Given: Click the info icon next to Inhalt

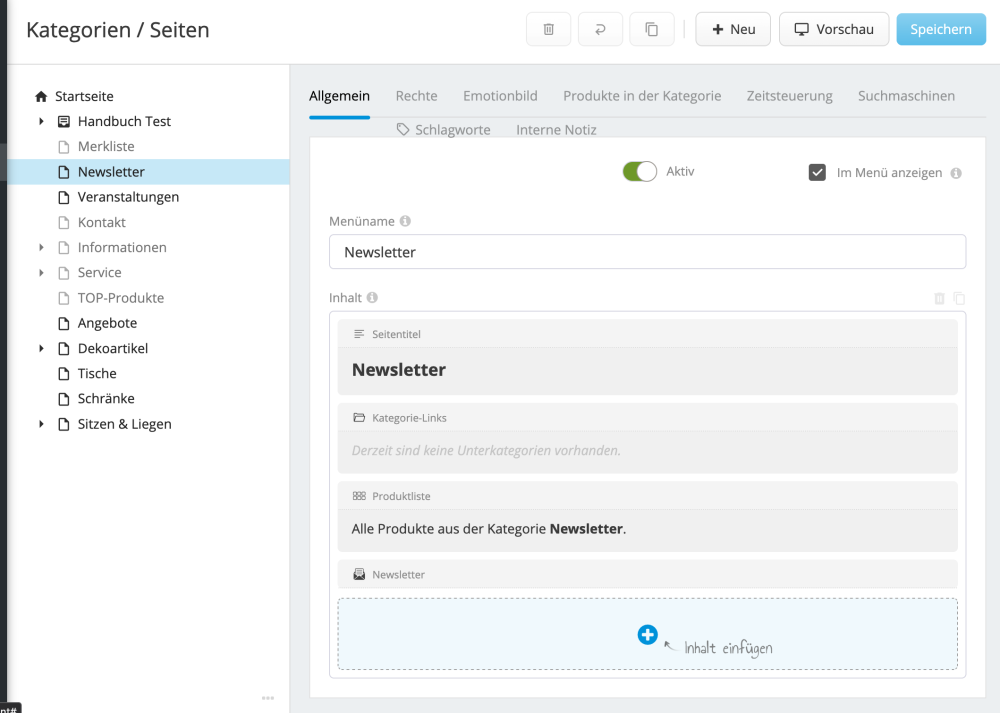Looking at the screenshot, I should tap(371, 297).
